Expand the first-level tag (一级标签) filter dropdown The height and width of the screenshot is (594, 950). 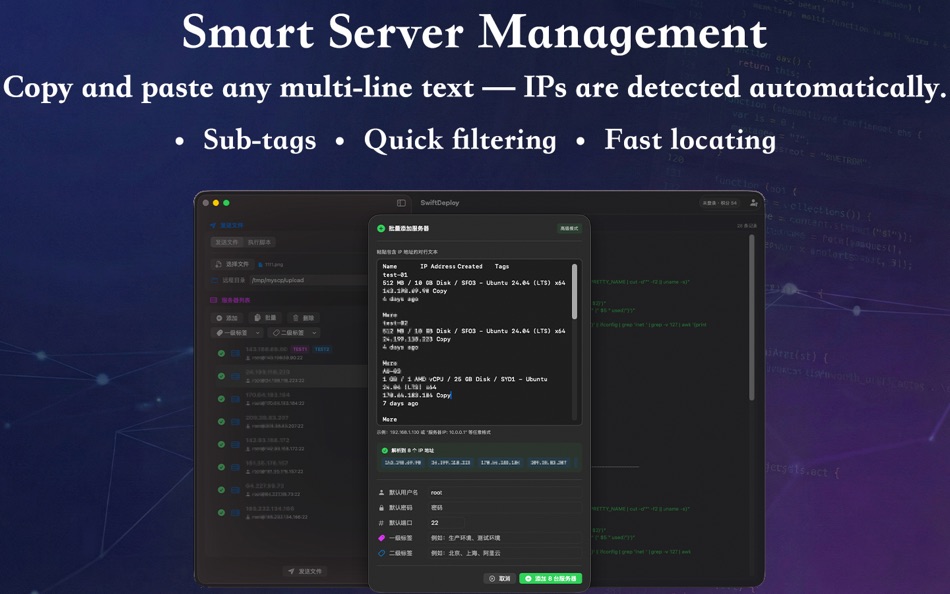(x=238, y=332)
